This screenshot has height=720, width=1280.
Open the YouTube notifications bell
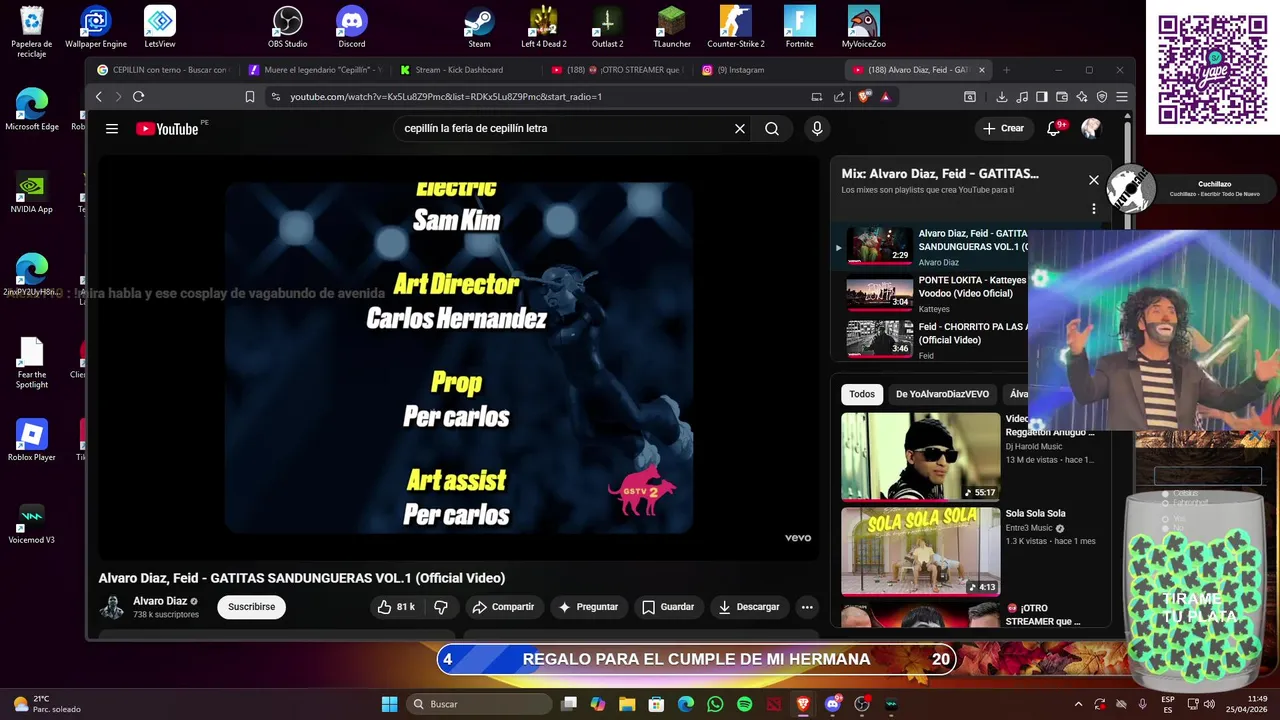(x=1053, y=128)
